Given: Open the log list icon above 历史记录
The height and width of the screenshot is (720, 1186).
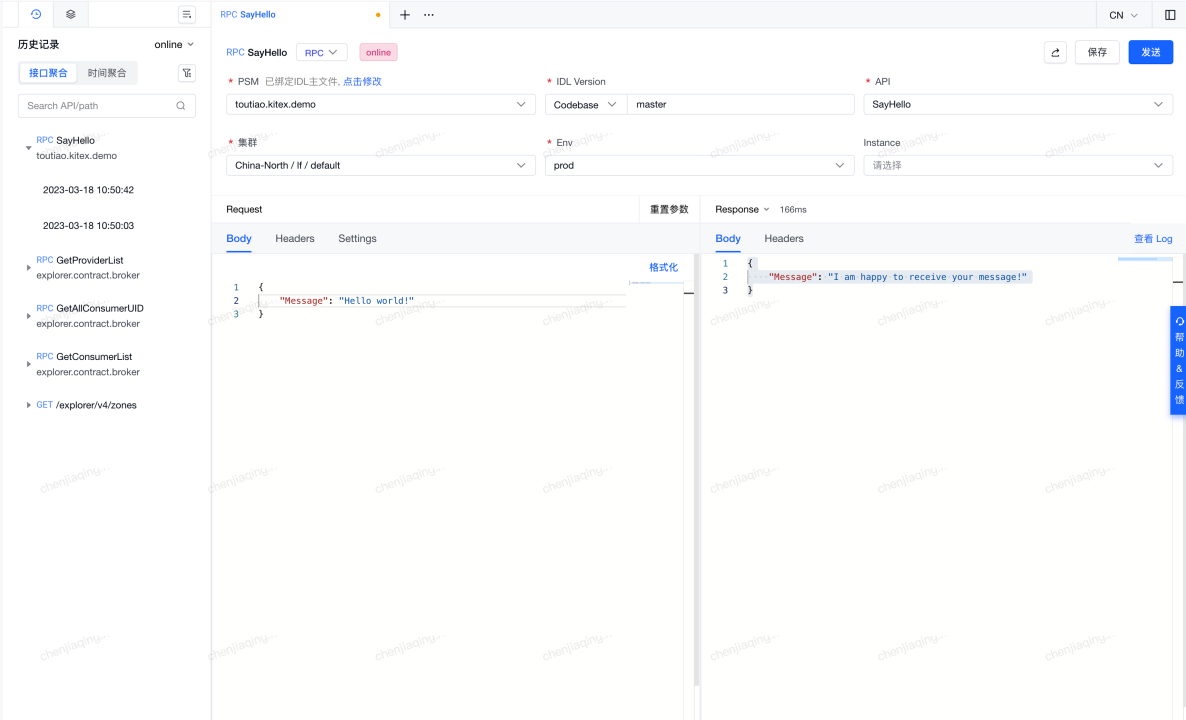Looking at the screenshot, I should 186,14.
